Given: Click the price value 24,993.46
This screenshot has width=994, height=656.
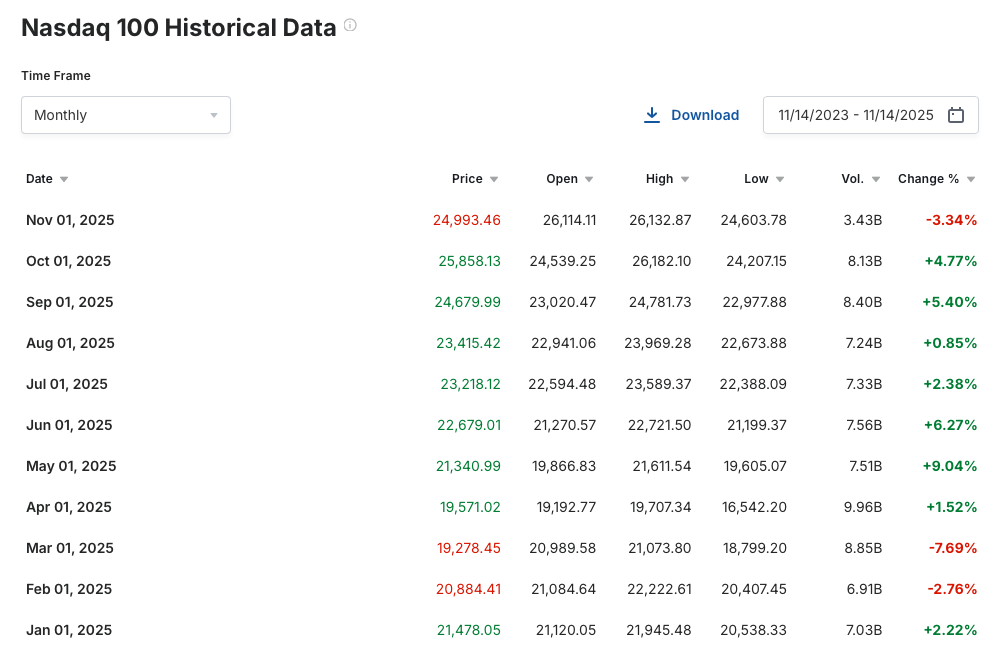Looking at the screenshot, I should click(x=467, y=220).
